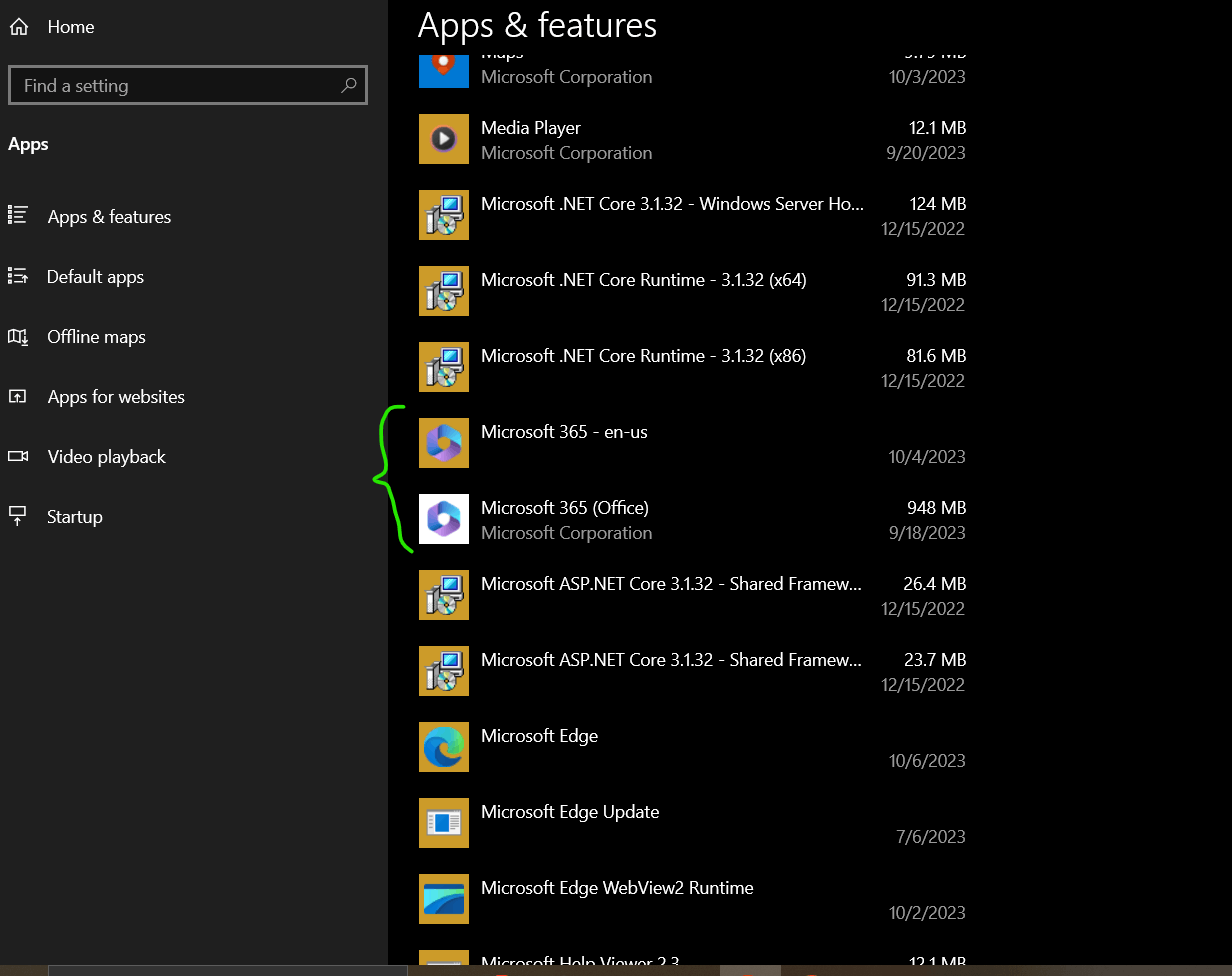Click the Startup sidebar icon
This screenshot has height=976, width=1232.
[18, 516]
